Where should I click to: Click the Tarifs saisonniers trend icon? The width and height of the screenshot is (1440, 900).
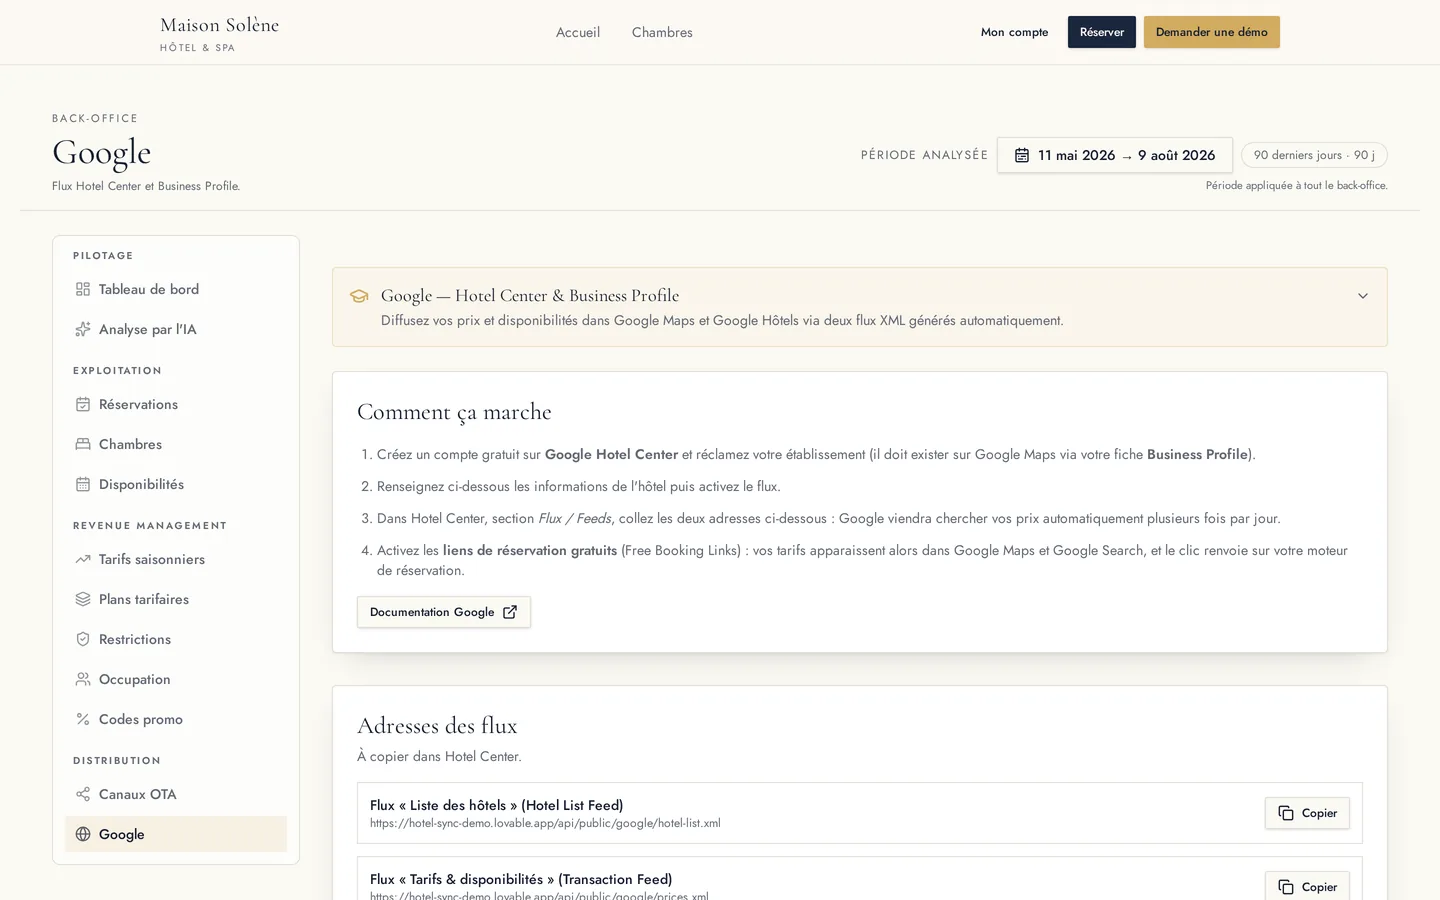pyautogui.click(x=83, y=559)
